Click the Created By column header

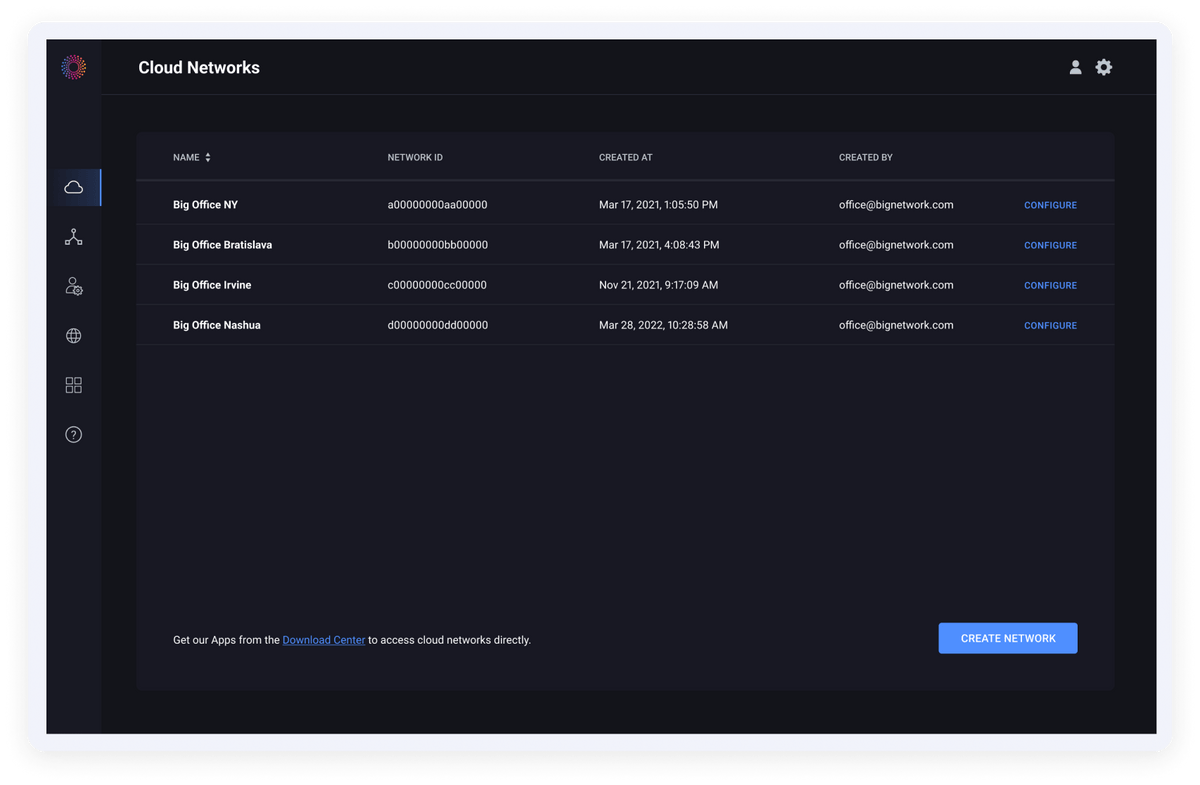click(x=866, y=158)
